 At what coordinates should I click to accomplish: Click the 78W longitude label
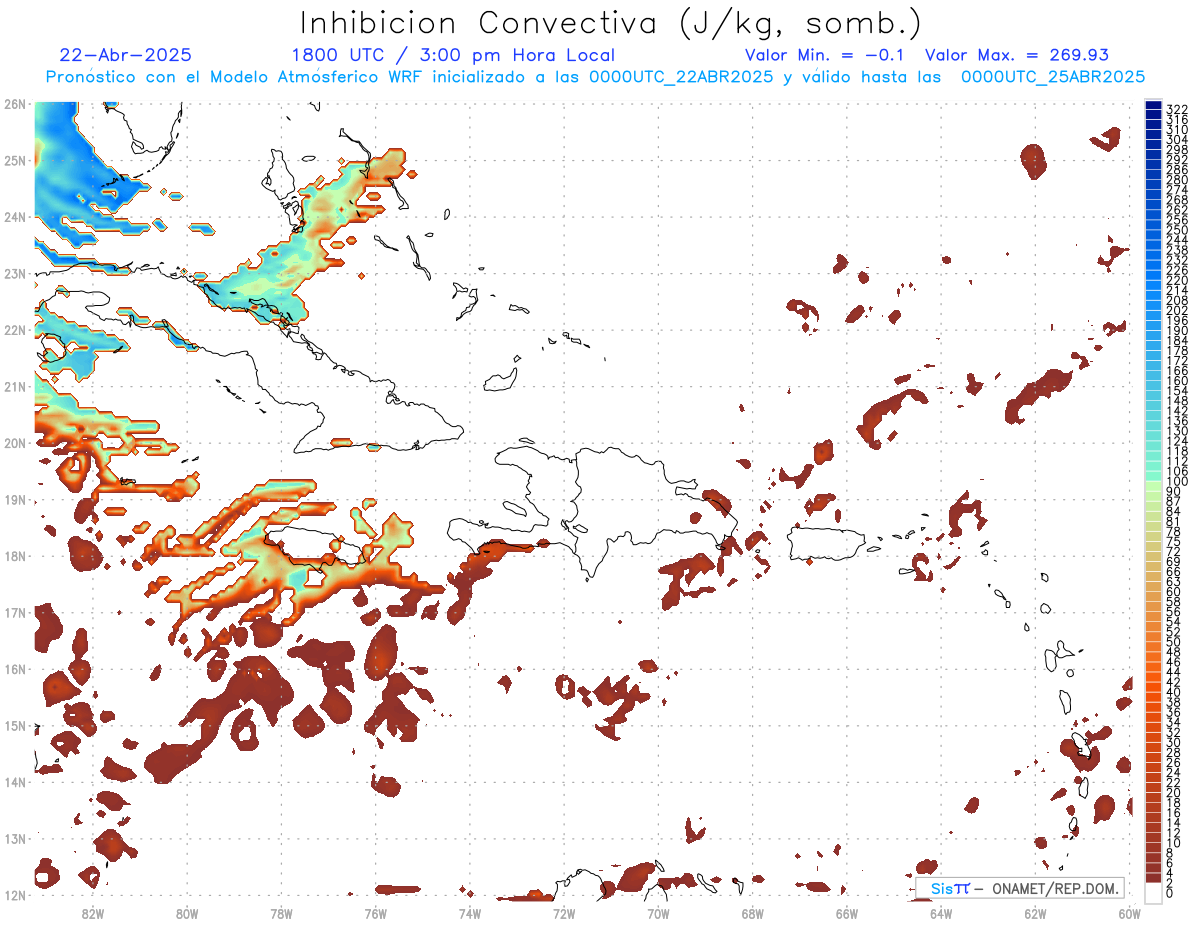click(281, 913)
